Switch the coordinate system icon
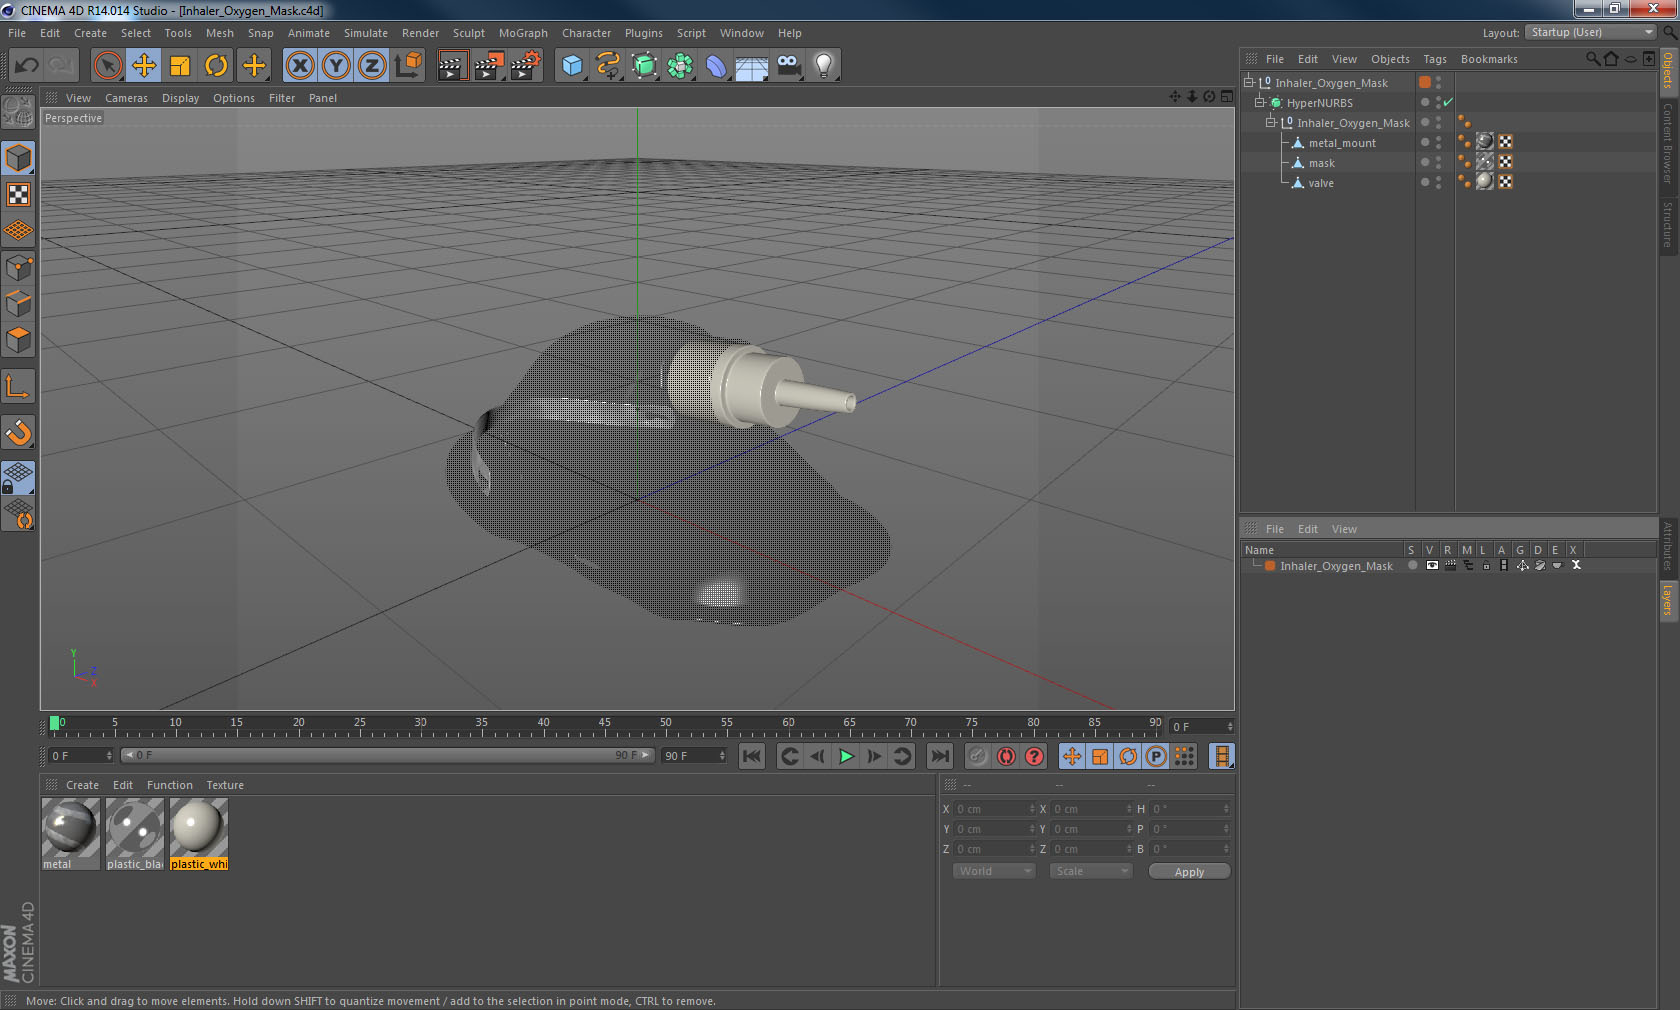Viewport: 1680px width, 1010px height. (408, 66)
